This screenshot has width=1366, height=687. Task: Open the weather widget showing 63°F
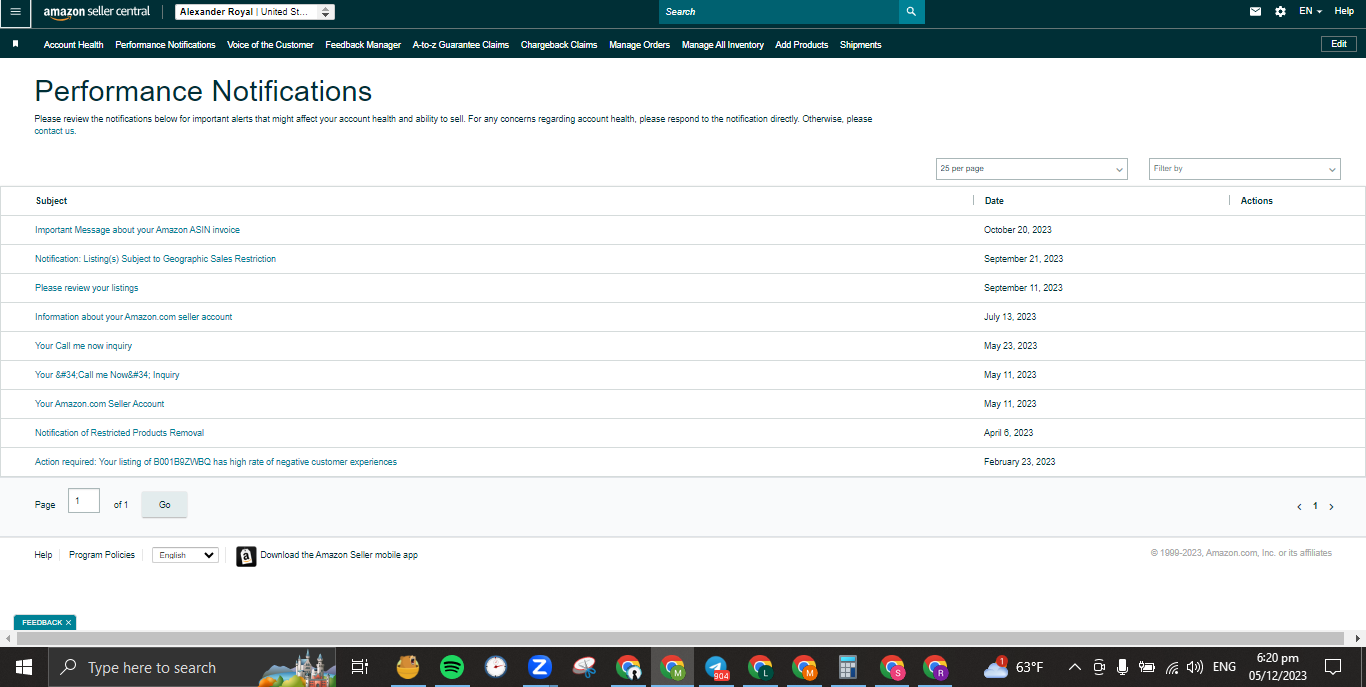point(1013,667)
